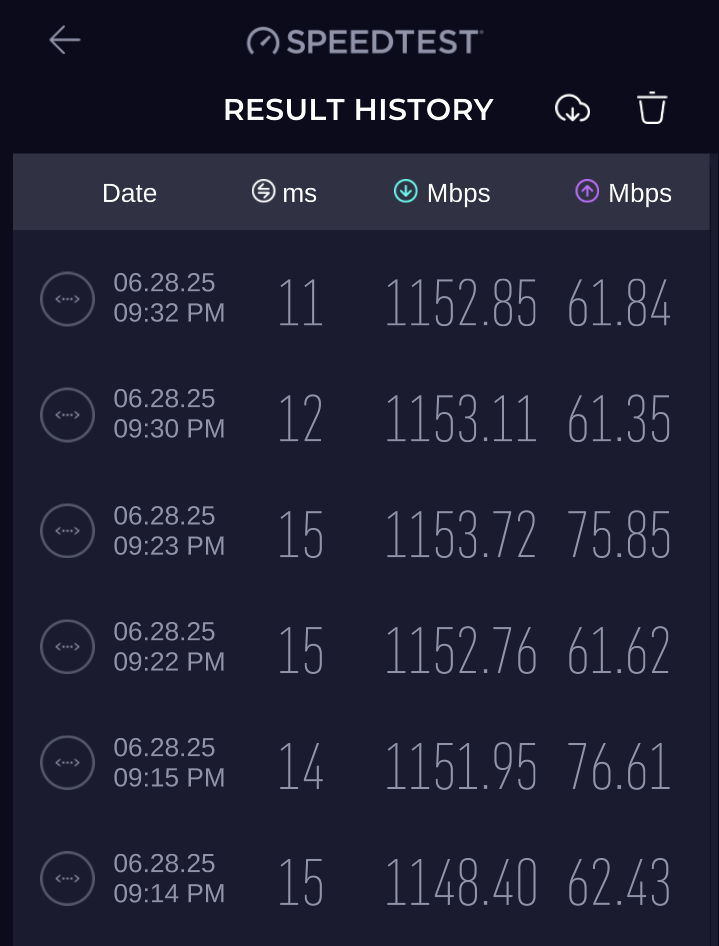Click connection icon for 09:15 PM result
719x946 pixels.
[x=68, y=763]
